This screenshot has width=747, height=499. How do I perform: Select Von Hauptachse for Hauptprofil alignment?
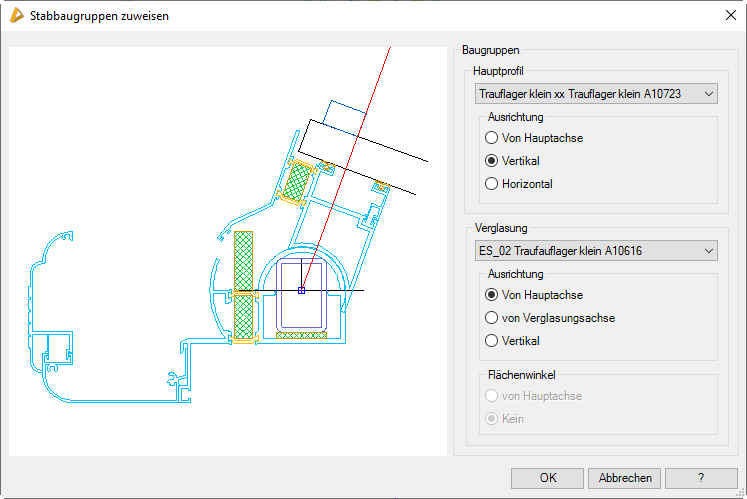(491, 138)
